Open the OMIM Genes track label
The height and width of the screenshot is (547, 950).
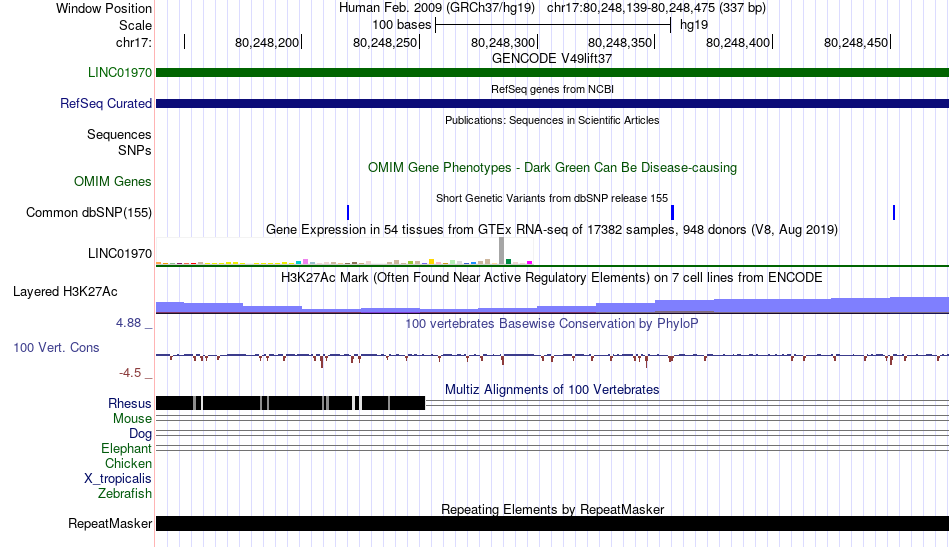pyautogui.click(x=113, y=182)
